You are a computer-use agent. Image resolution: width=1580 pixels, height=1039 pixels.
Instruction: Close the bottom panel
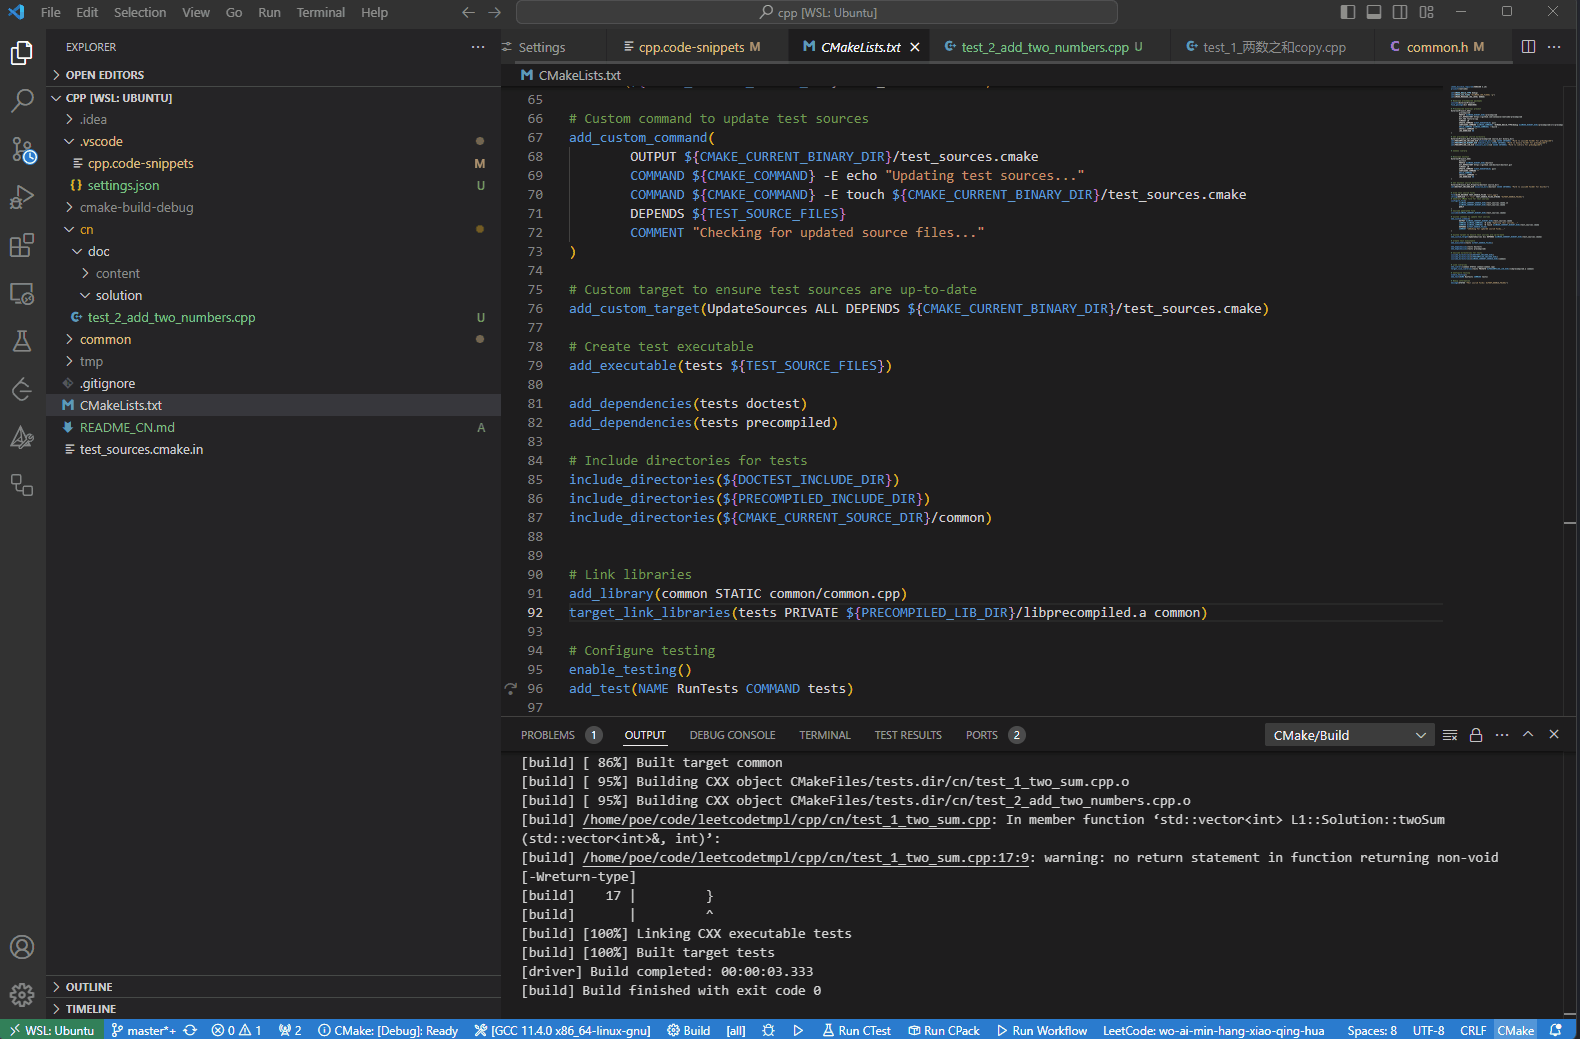(1554, 735)
